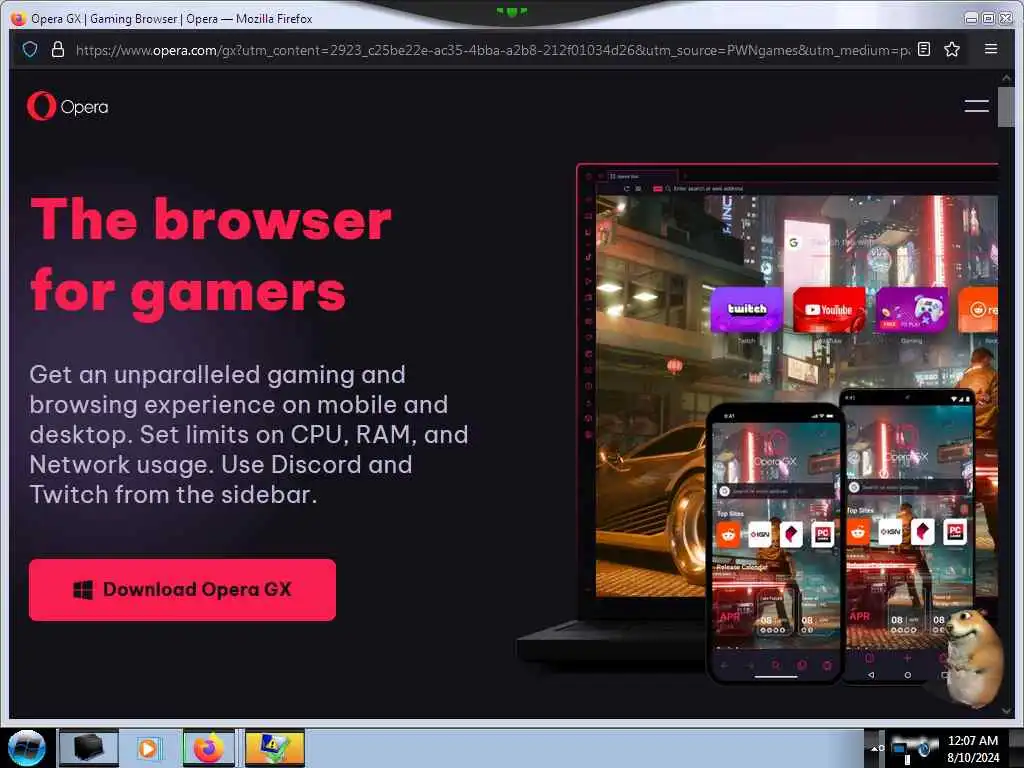1024x768 pixels.
Task: Focus the Firefox URL address bar
Action: (x=493, y=50)
